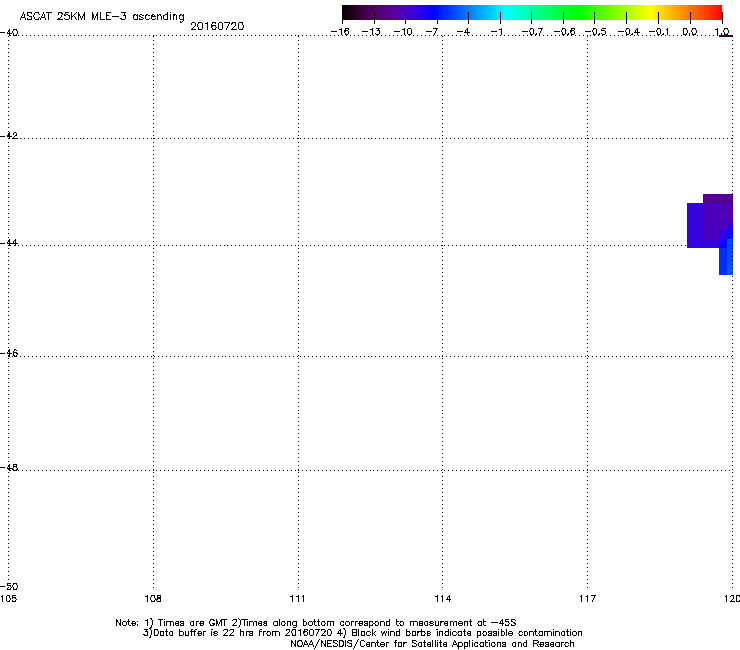Click the latitude axis label -50

(x=9, y=586)
